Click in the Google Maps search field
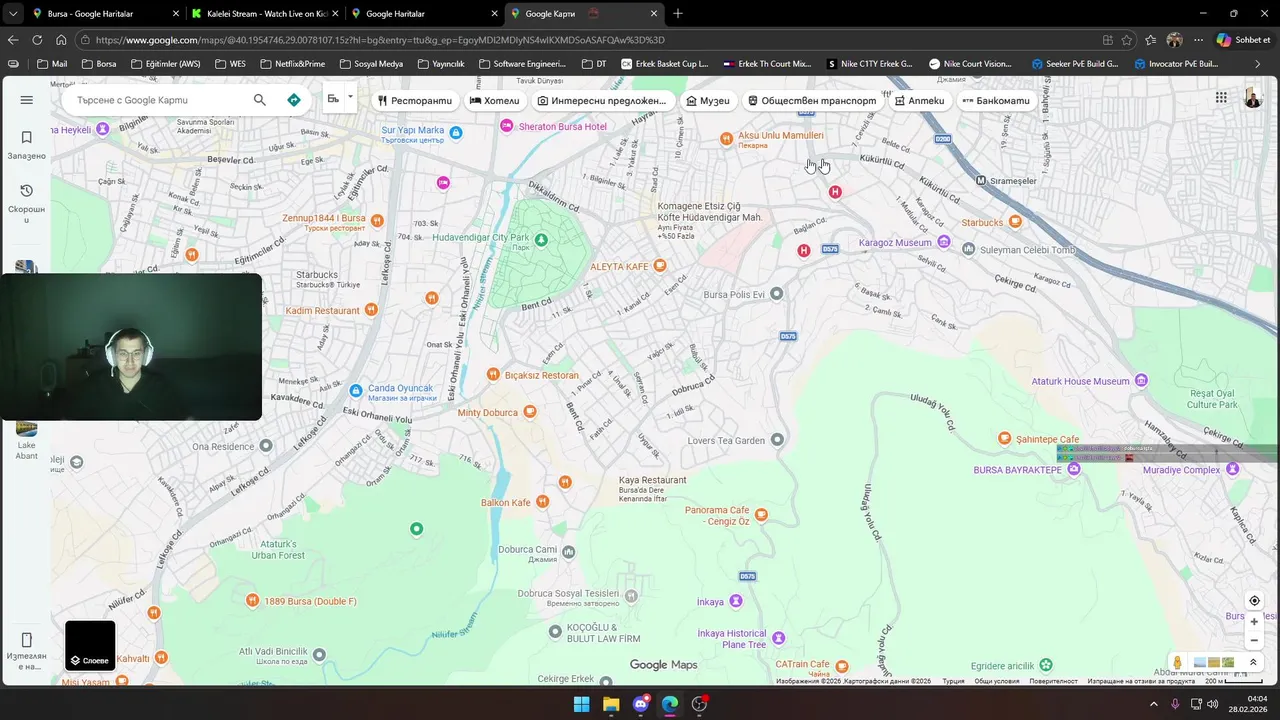1280x720 pixels. pos(158,100)
